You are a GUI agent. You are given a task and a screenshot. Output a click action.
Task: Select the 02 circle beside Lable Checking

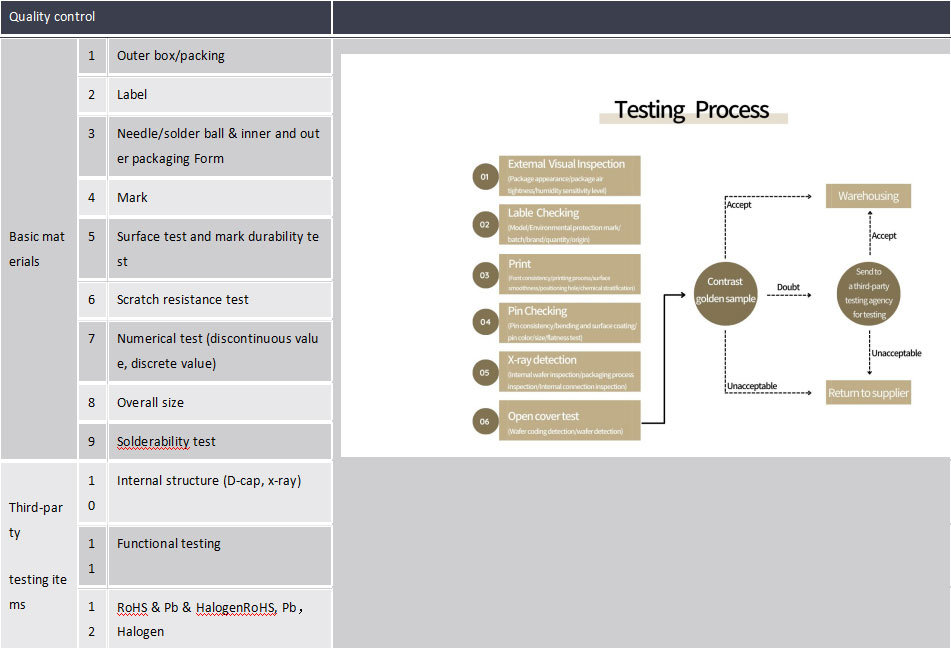tap(484, 225)
